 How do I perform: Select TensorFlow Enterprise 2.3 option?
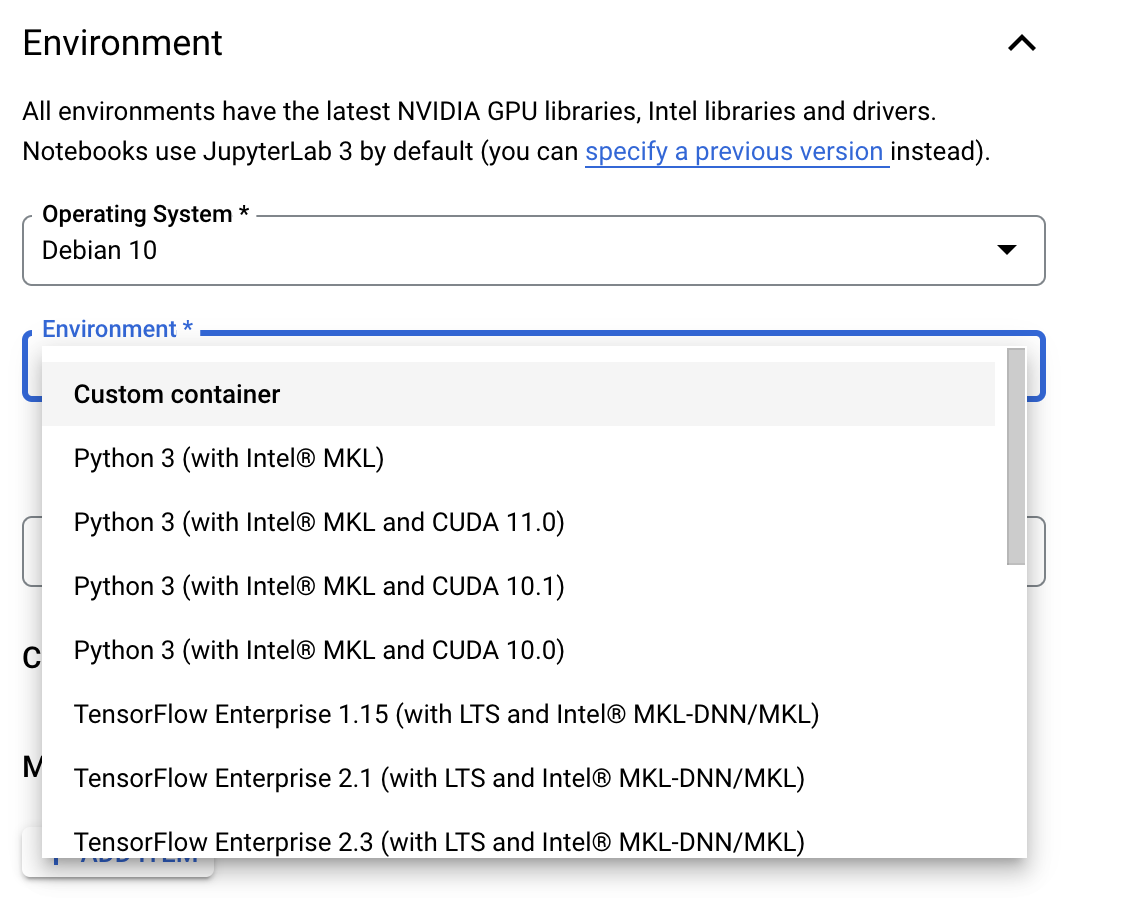pos(518,834)
